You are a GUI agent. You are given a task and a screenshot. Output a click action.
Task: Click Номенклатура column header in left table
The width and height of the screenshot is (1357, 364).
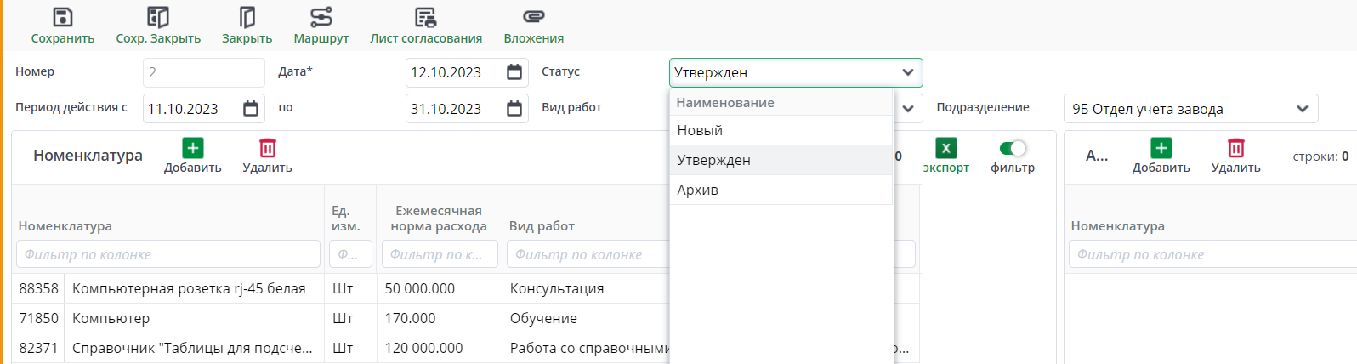point(65,226)
